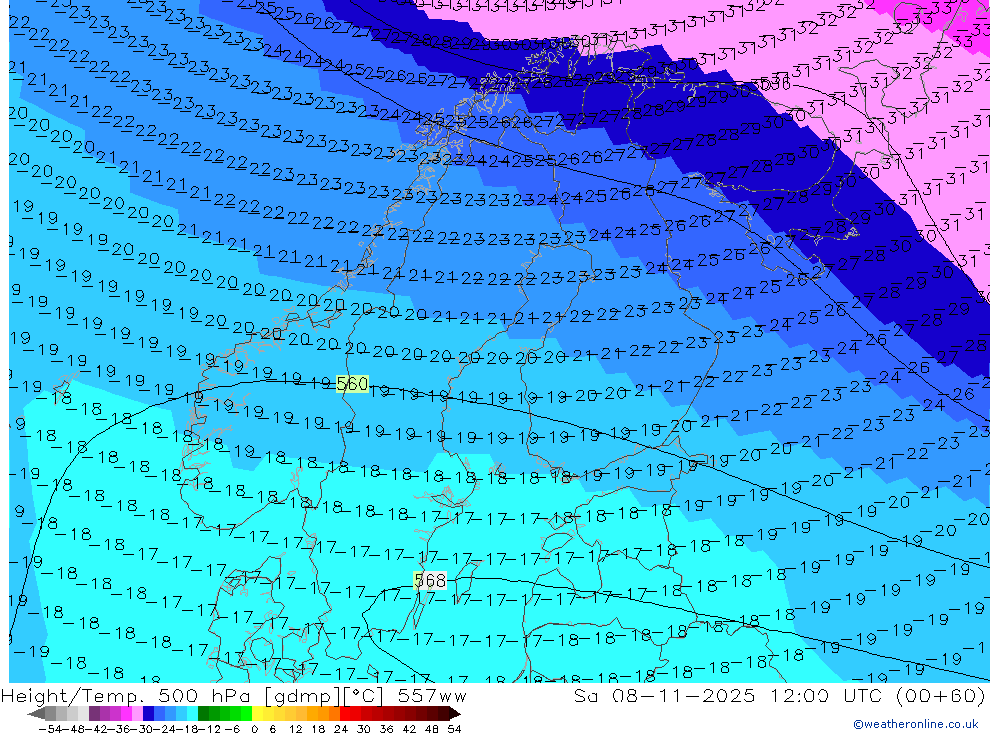1000x733 pixels.
Task: Click the 0 label on the colour scale
Action: (x=254, y=729)
